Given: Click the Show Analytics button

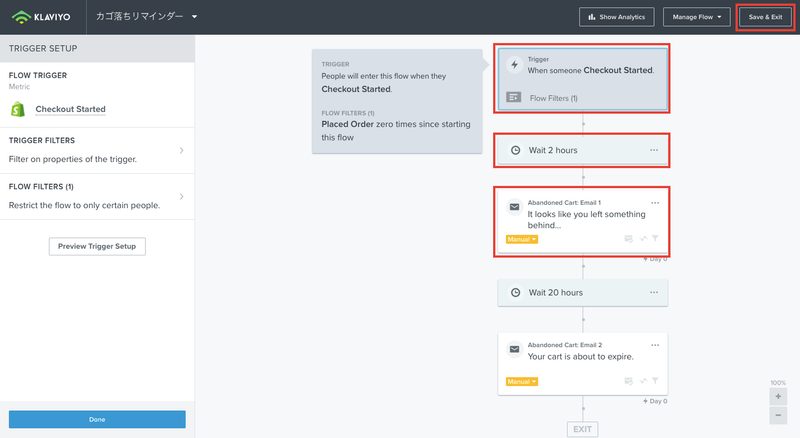Looking at the screenshot, I should [616, 17].
